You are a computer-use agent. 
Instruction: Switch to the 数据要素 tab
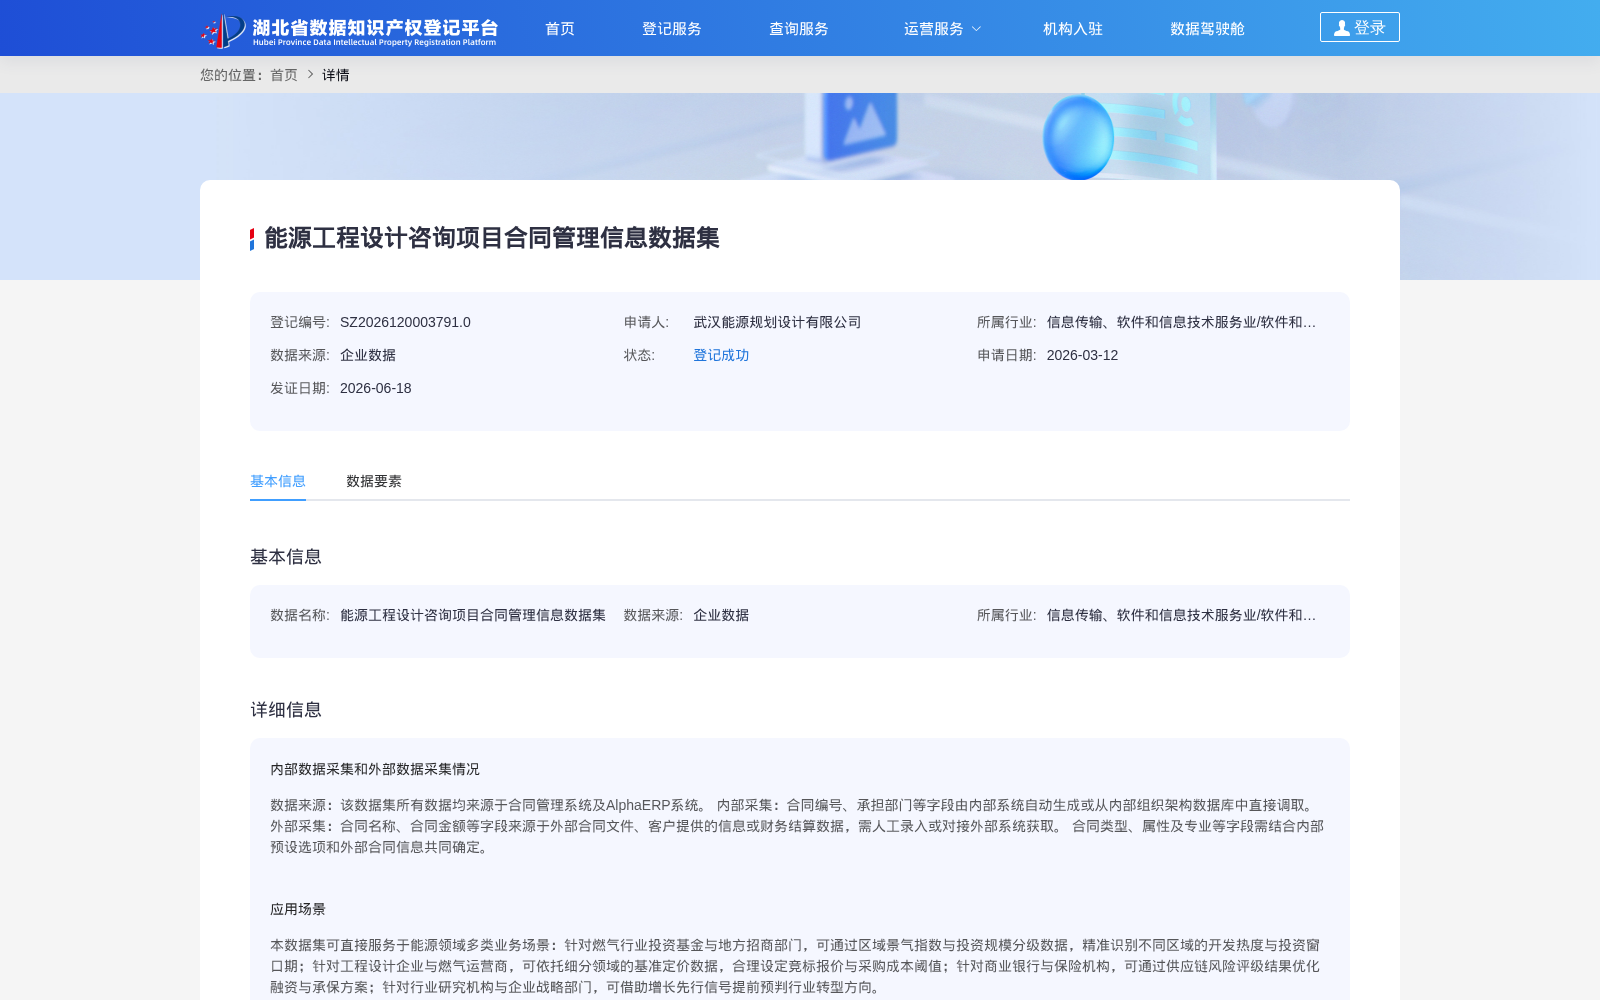[374, 481]
